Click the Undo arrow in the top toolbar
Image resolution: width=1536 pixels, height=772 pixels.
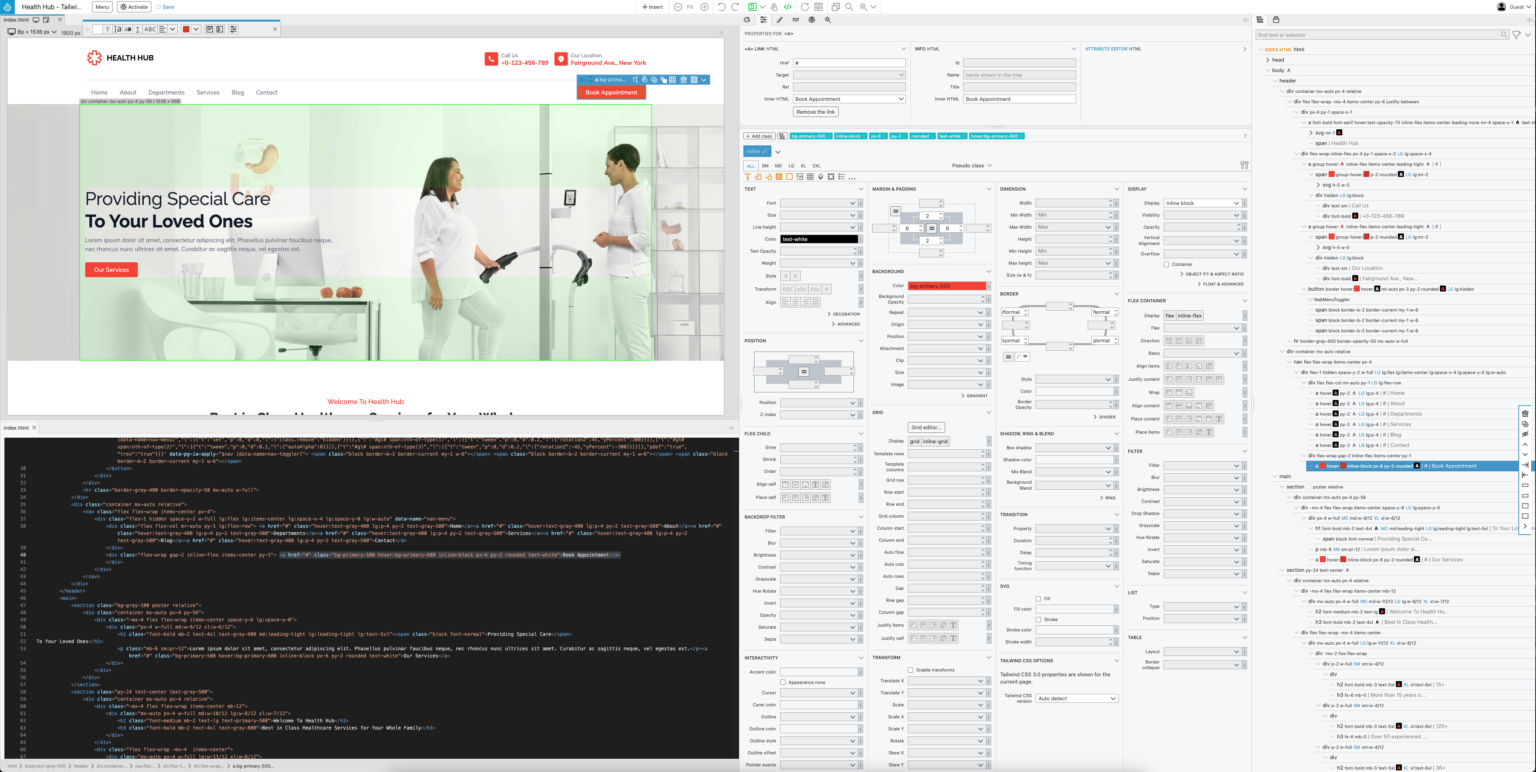pyautogui.click(x=722, y=5)
